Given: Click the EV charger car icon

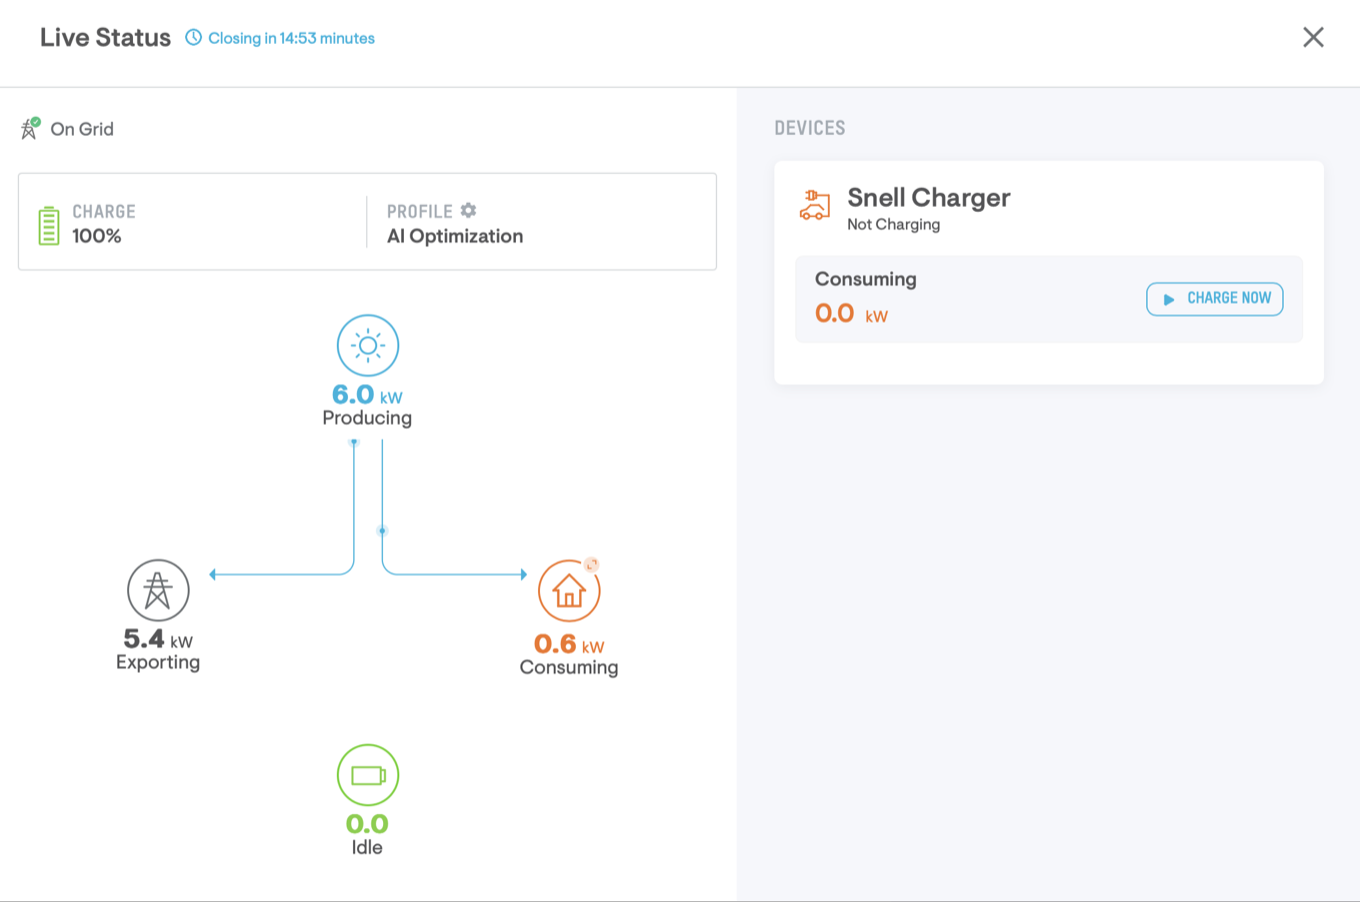Looking at the screenshot, I should tap(814, 205).
